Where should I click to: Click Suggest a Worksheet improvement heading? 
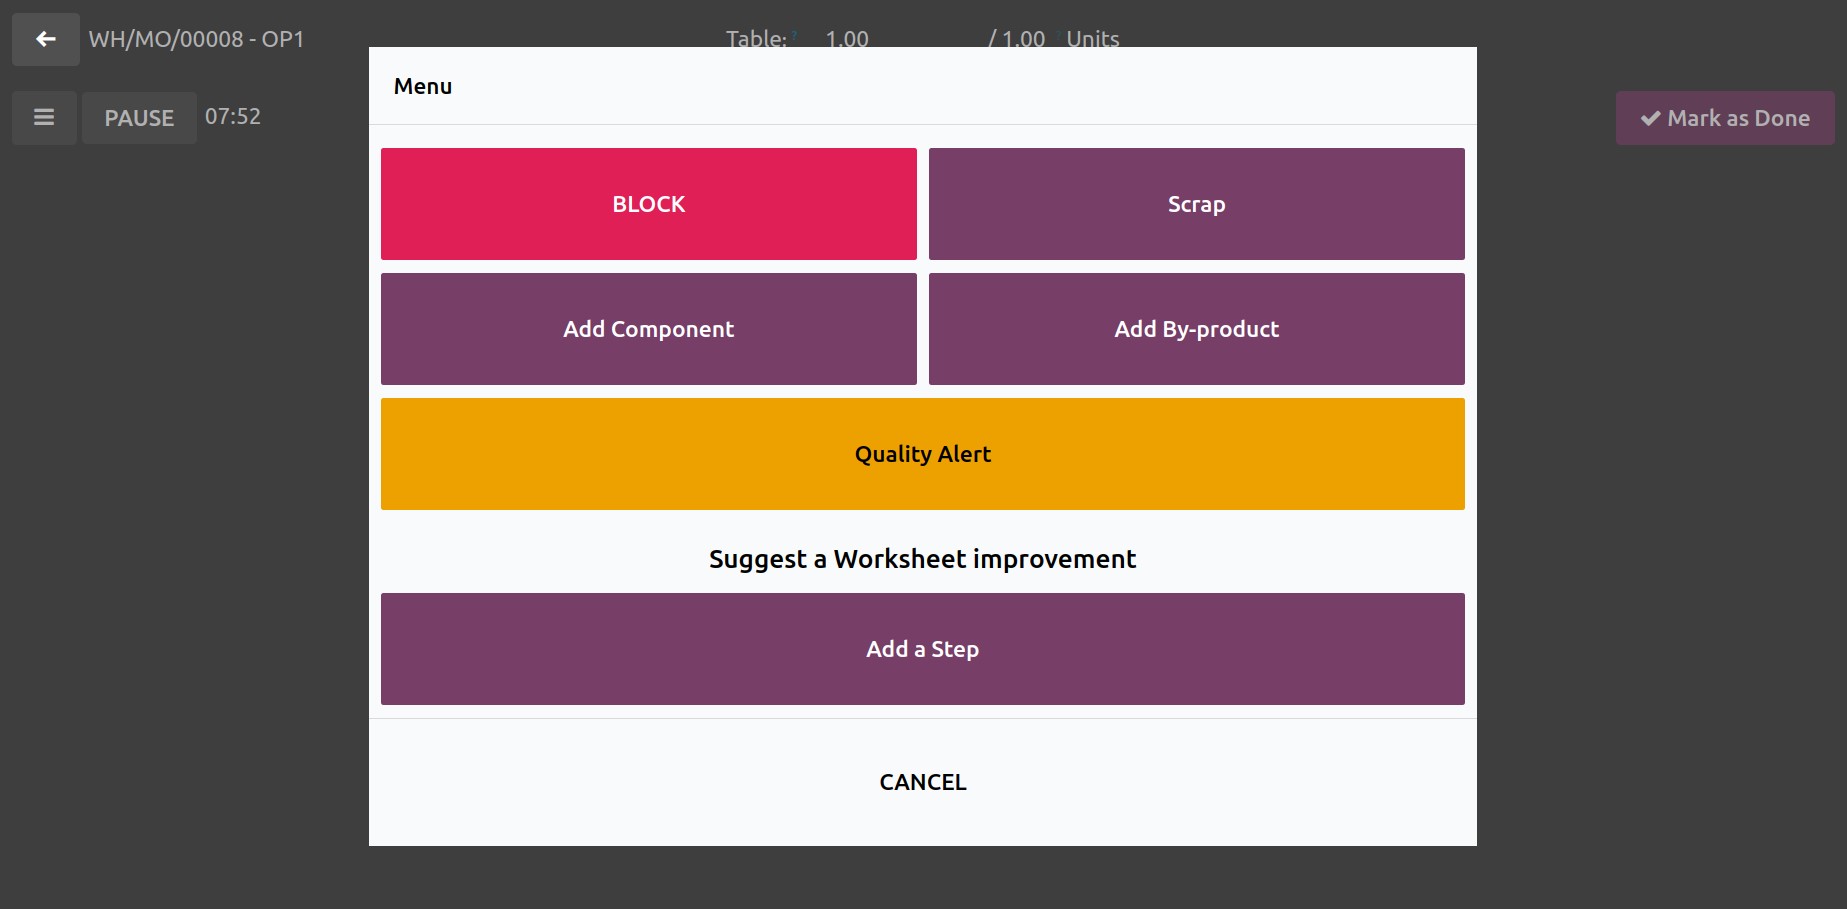[923, 559]
